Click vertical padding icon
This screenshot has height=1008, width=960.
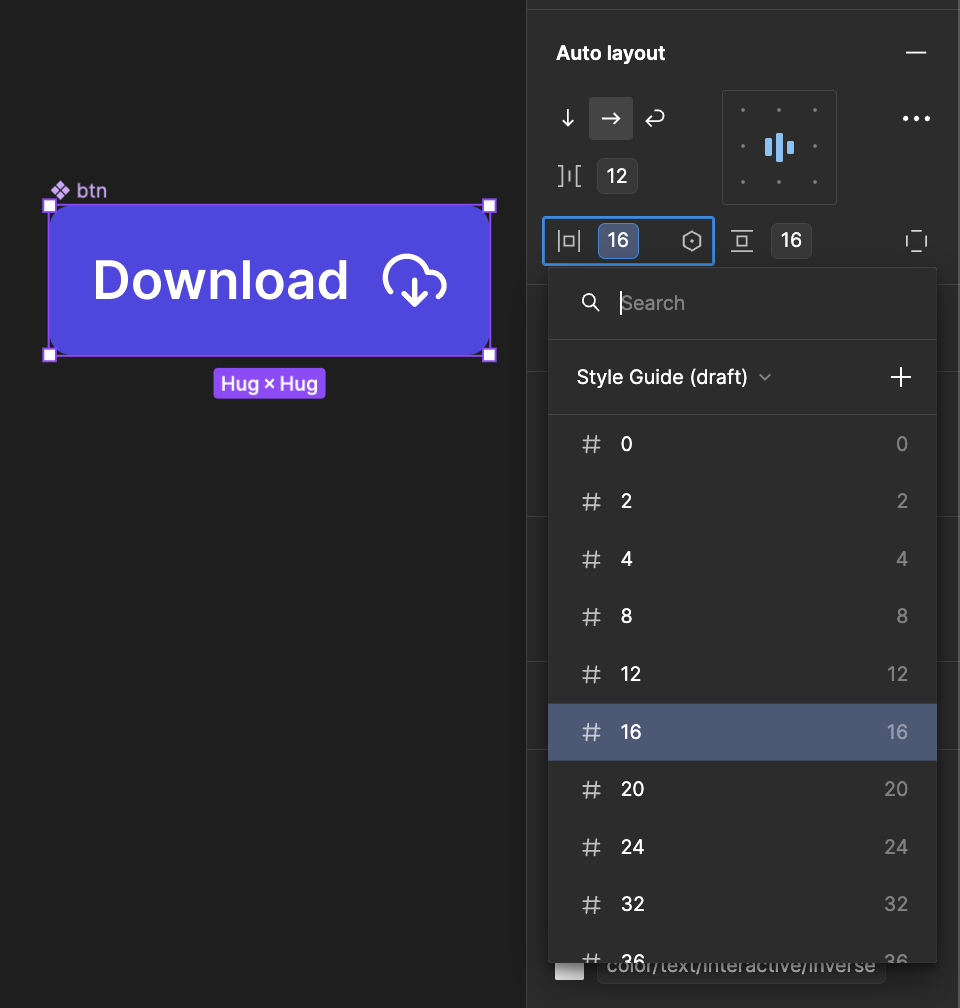tap(742, 241)
